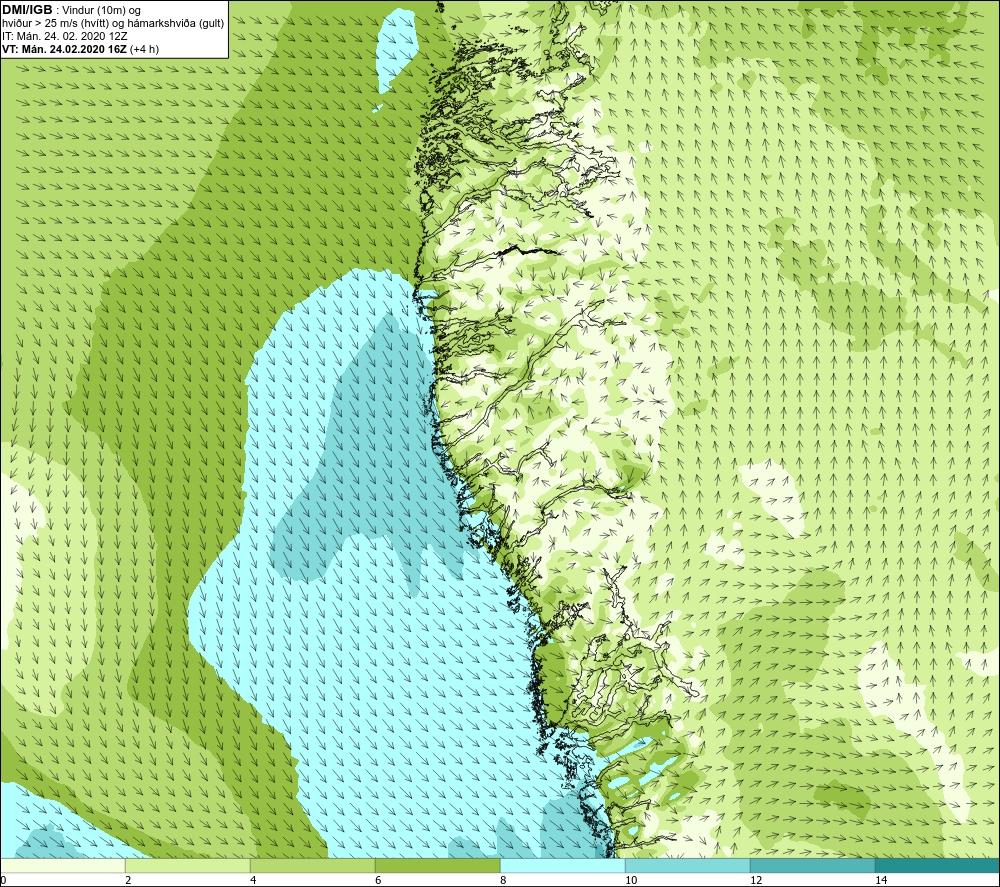The height and width of the screenshot is (887, 1000).
Task: Click the DMI/IGB title text
Action: 27,10
